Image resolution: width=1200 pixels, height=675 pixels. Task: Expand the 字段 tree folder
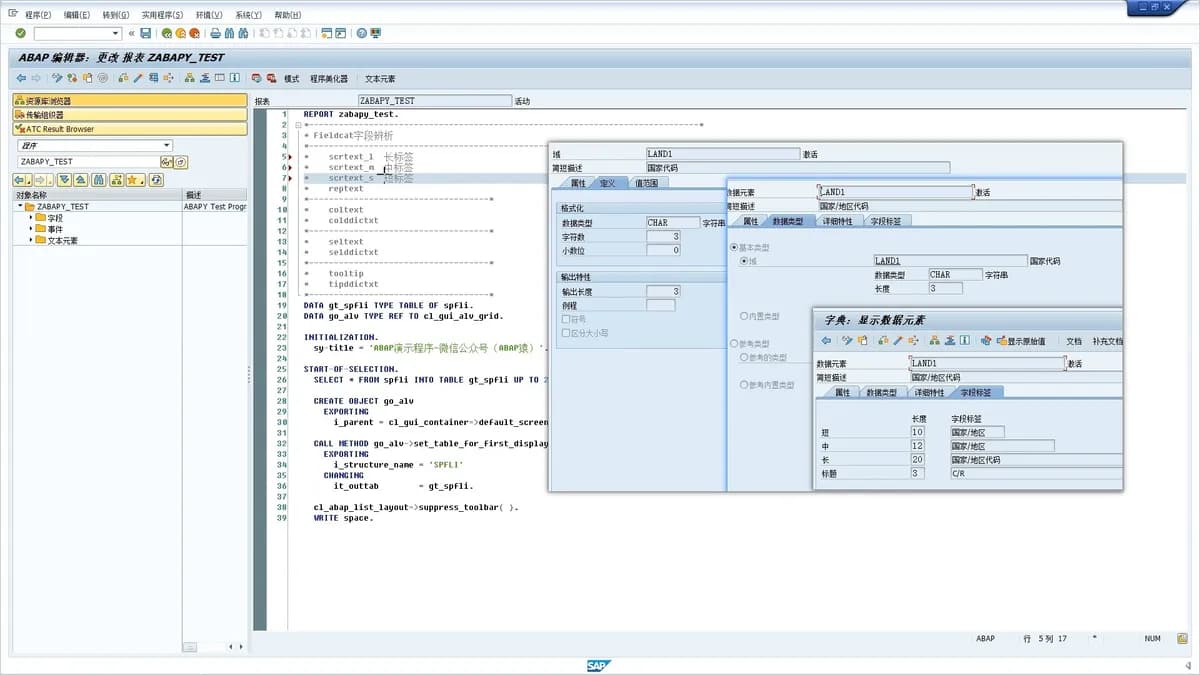pos(30,217)
